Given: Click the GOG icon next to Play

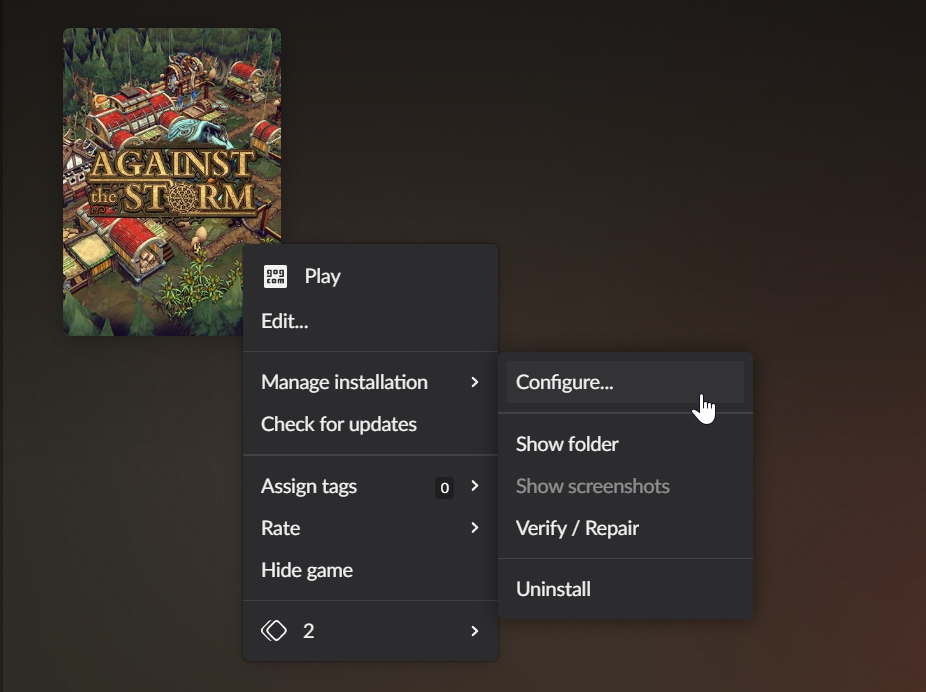Looking at the screenshot, I should pos(275,276).
